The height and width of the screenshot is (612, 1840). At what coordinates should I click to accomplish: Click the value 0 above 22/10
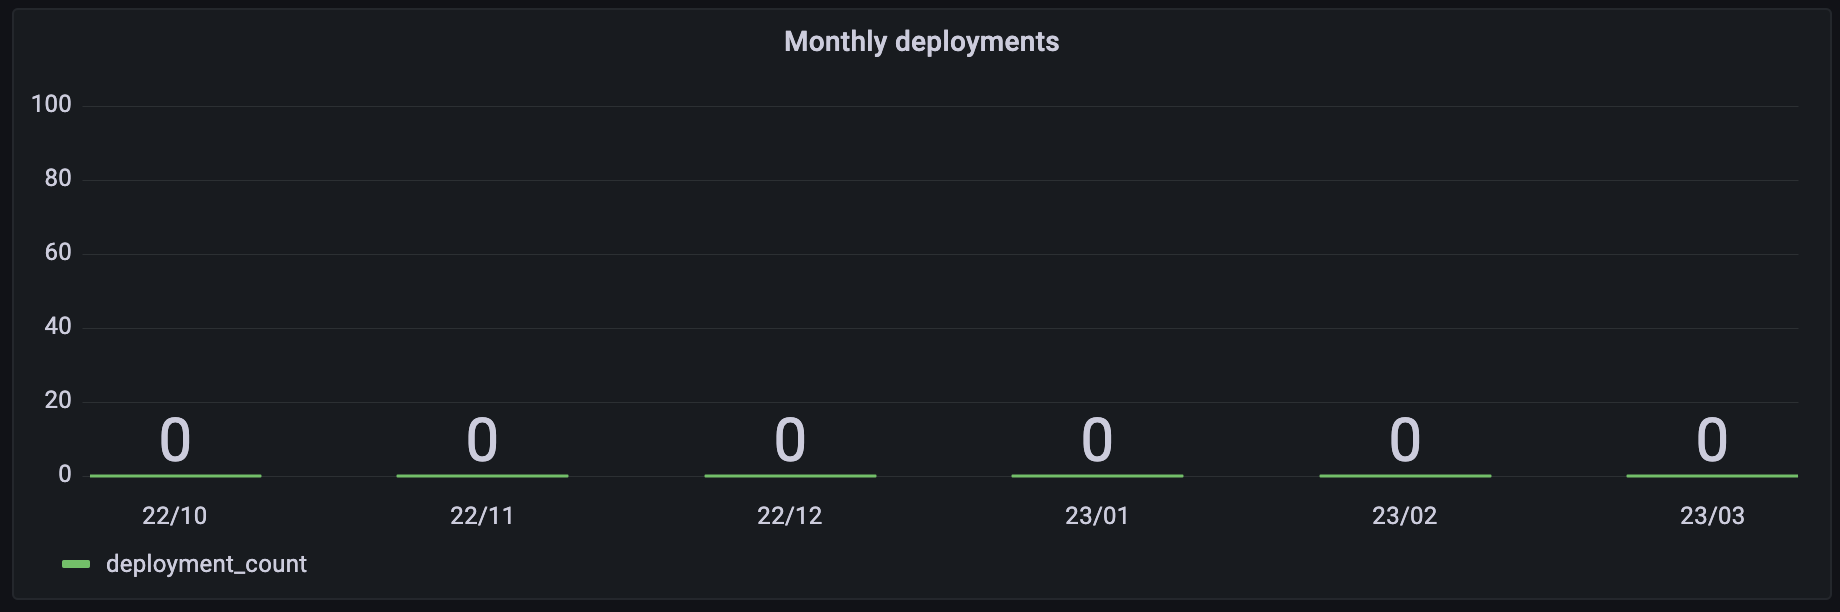(175, 440)
